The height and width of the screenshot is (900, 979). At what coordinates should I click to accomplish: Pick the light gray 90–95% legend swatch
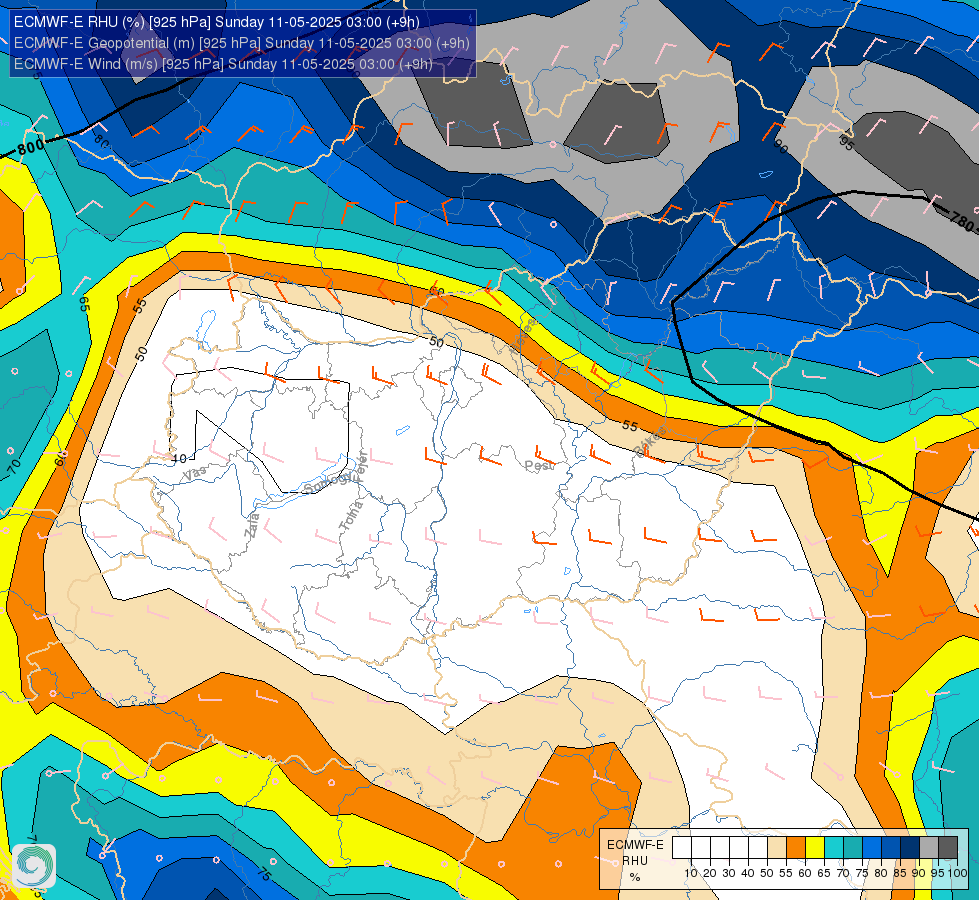[x=929, y=848]
